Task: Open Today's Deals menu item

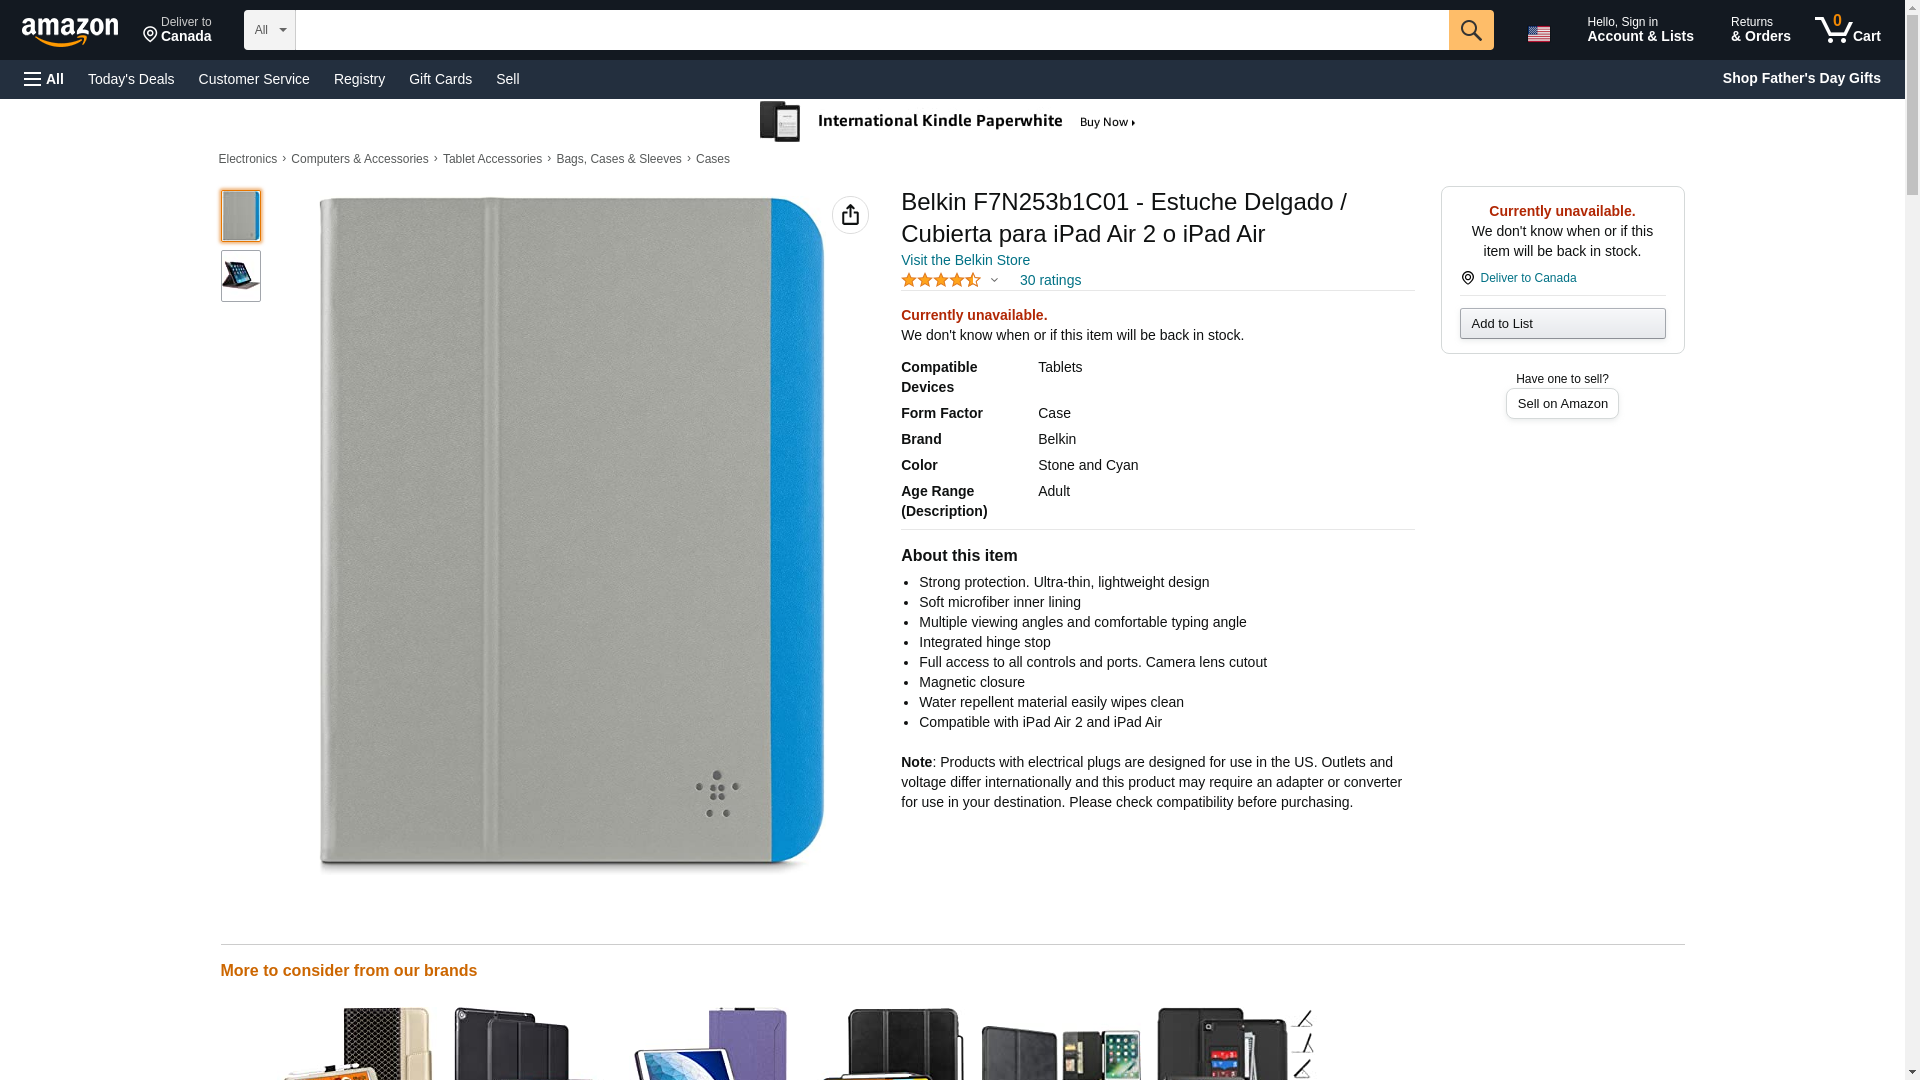Action: [131, 79]
